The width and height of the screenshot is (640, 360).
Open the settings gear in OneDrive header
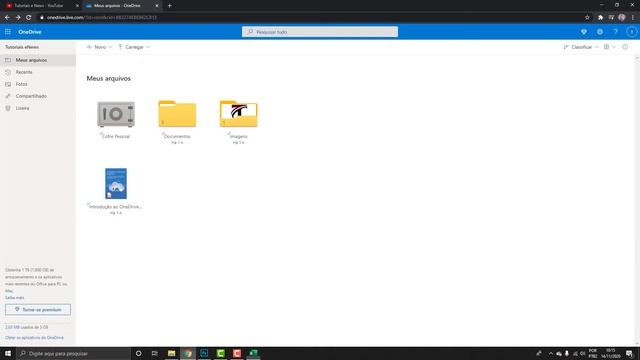click(600, 32)
